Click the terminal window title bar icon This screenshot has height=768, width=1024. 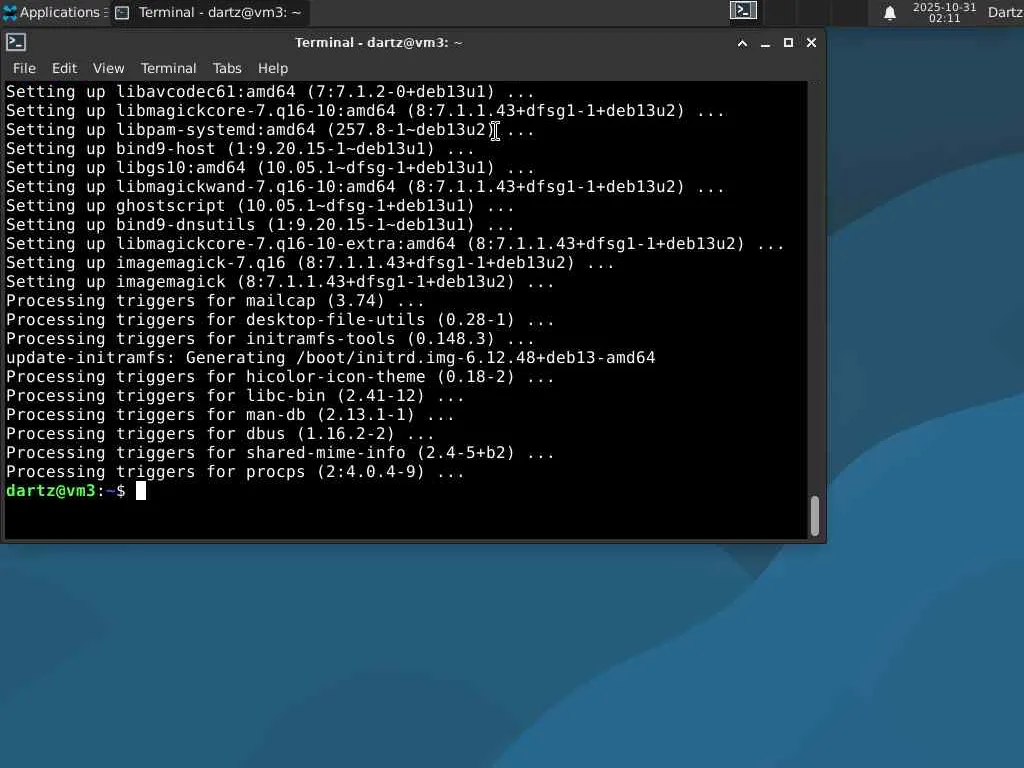[16, 42]
